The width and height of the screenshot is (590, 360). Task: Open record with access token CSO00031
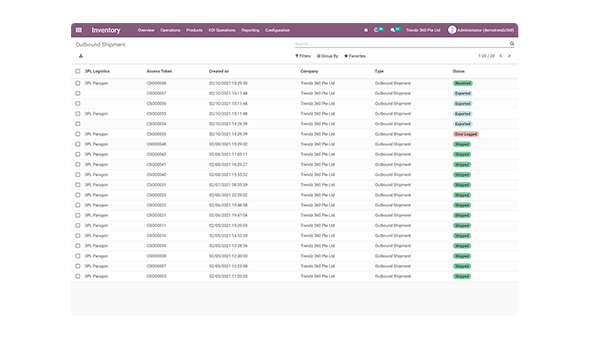pyautogui.click(x=156, y=185)
